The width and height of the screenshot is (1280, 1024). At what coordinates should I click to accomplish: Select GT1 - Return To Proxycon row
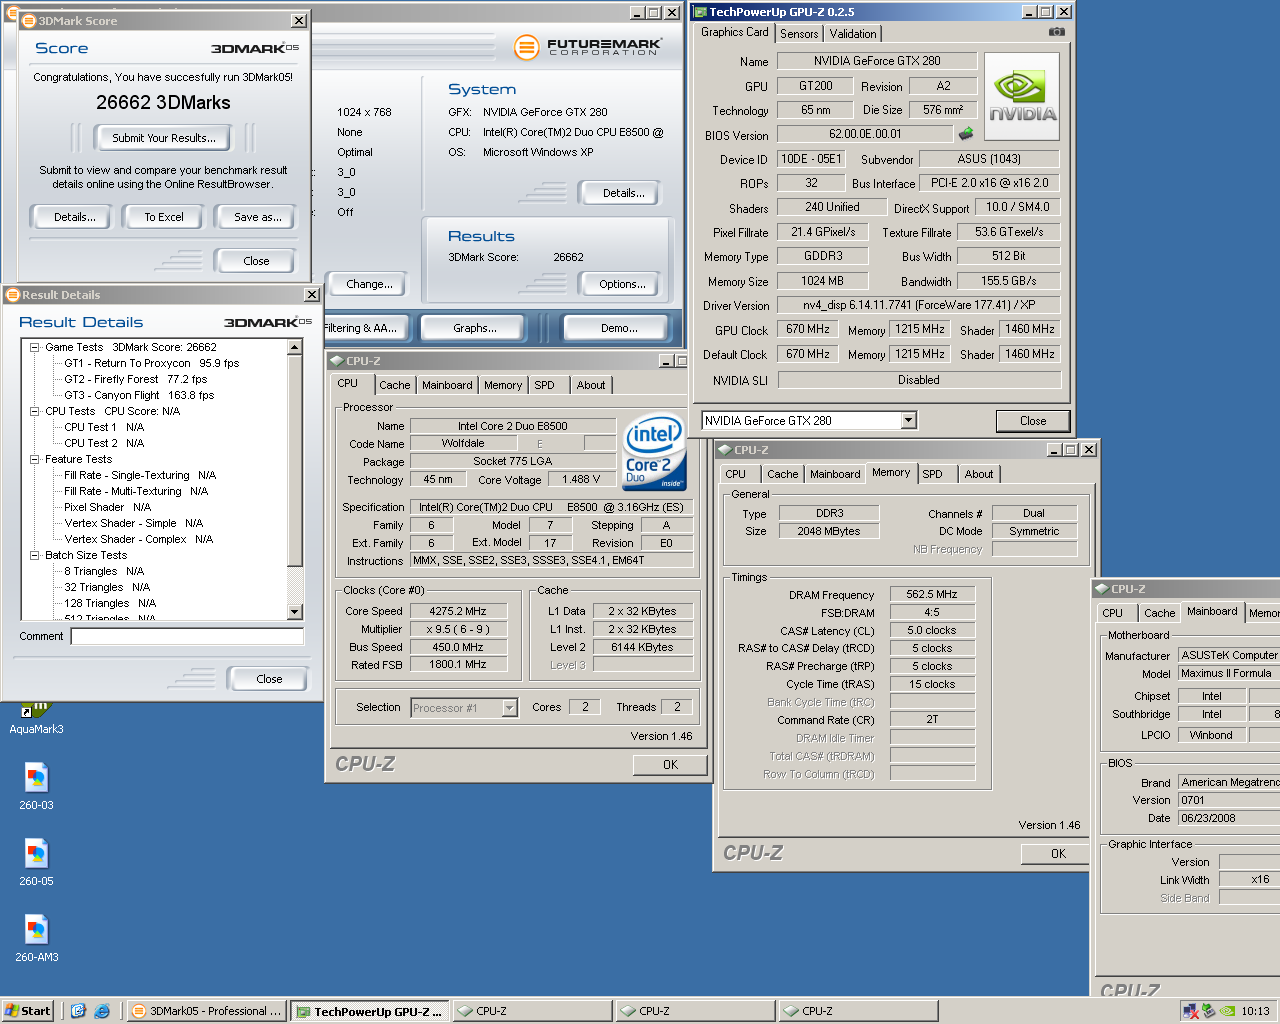click(152, 363)
